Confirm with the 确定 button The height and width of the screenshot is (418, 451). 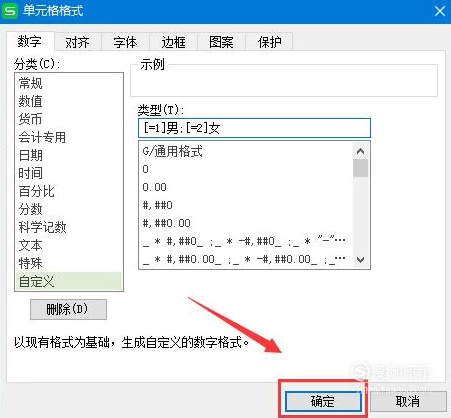tap(323, 401)
